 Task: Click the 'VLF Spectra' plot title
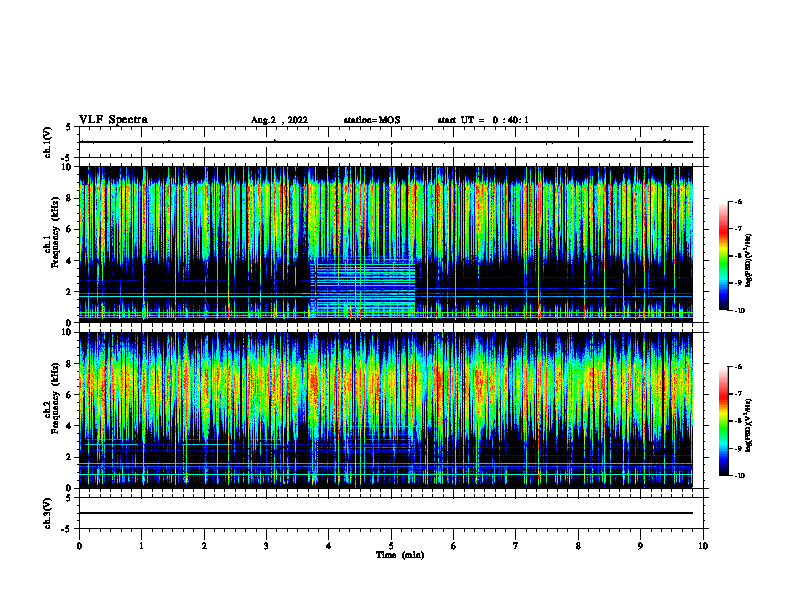click(x=113, y=120)
